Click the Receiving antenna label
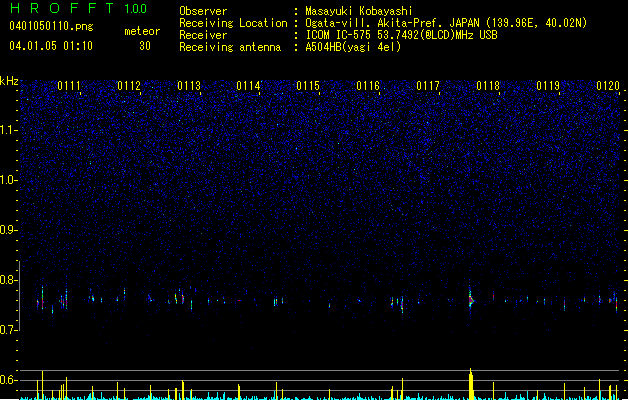 point(230,47)
